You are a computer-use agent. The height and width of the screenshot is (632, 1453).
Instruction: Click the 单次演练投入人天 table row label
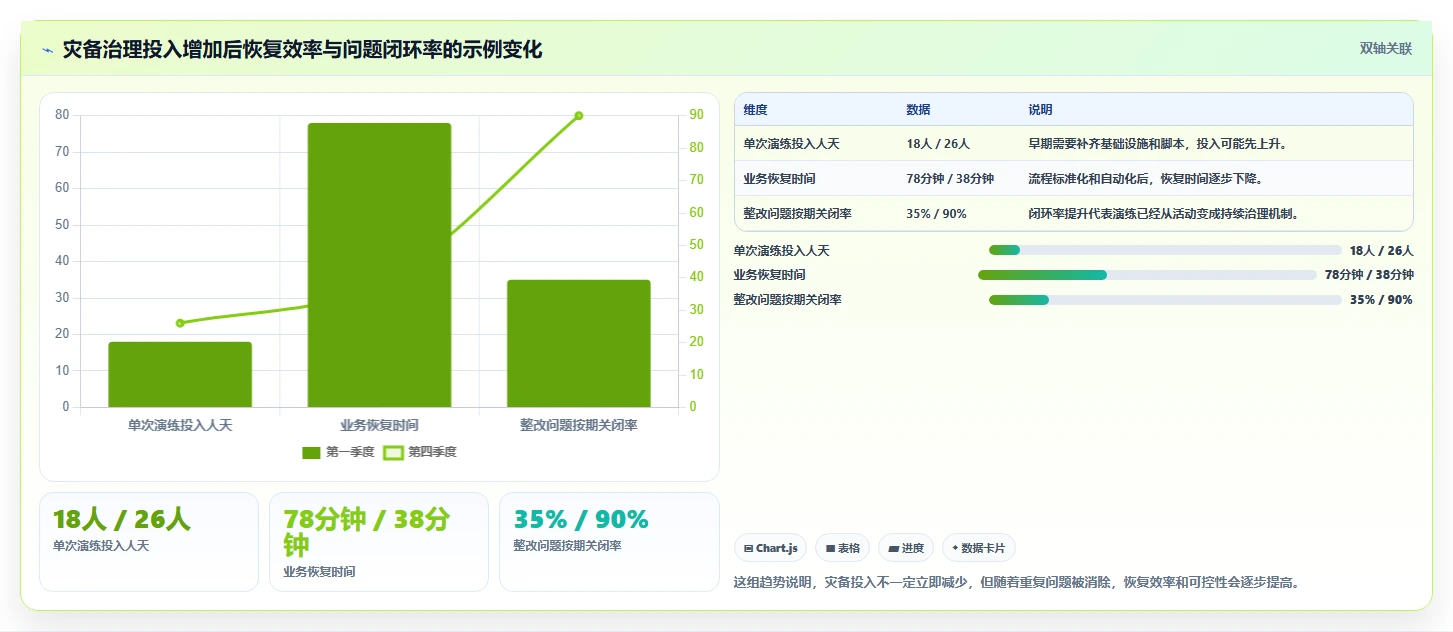(x=791, y=144)
